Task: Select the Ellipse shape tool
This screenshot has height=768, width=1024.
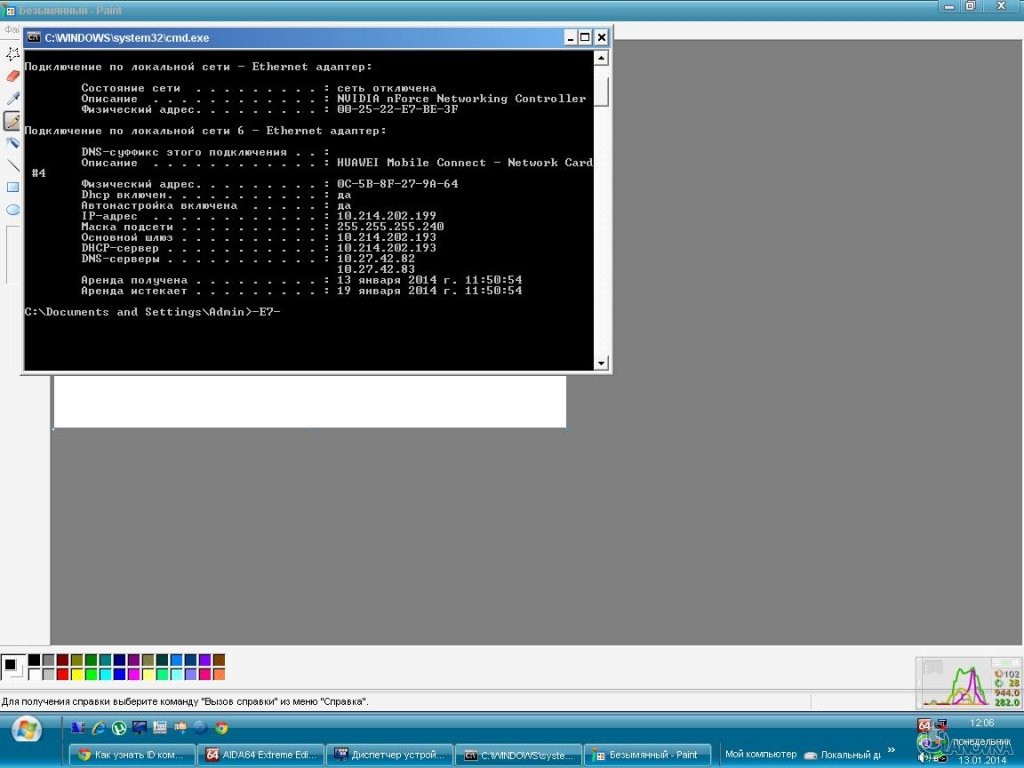Action: point(12,210)
